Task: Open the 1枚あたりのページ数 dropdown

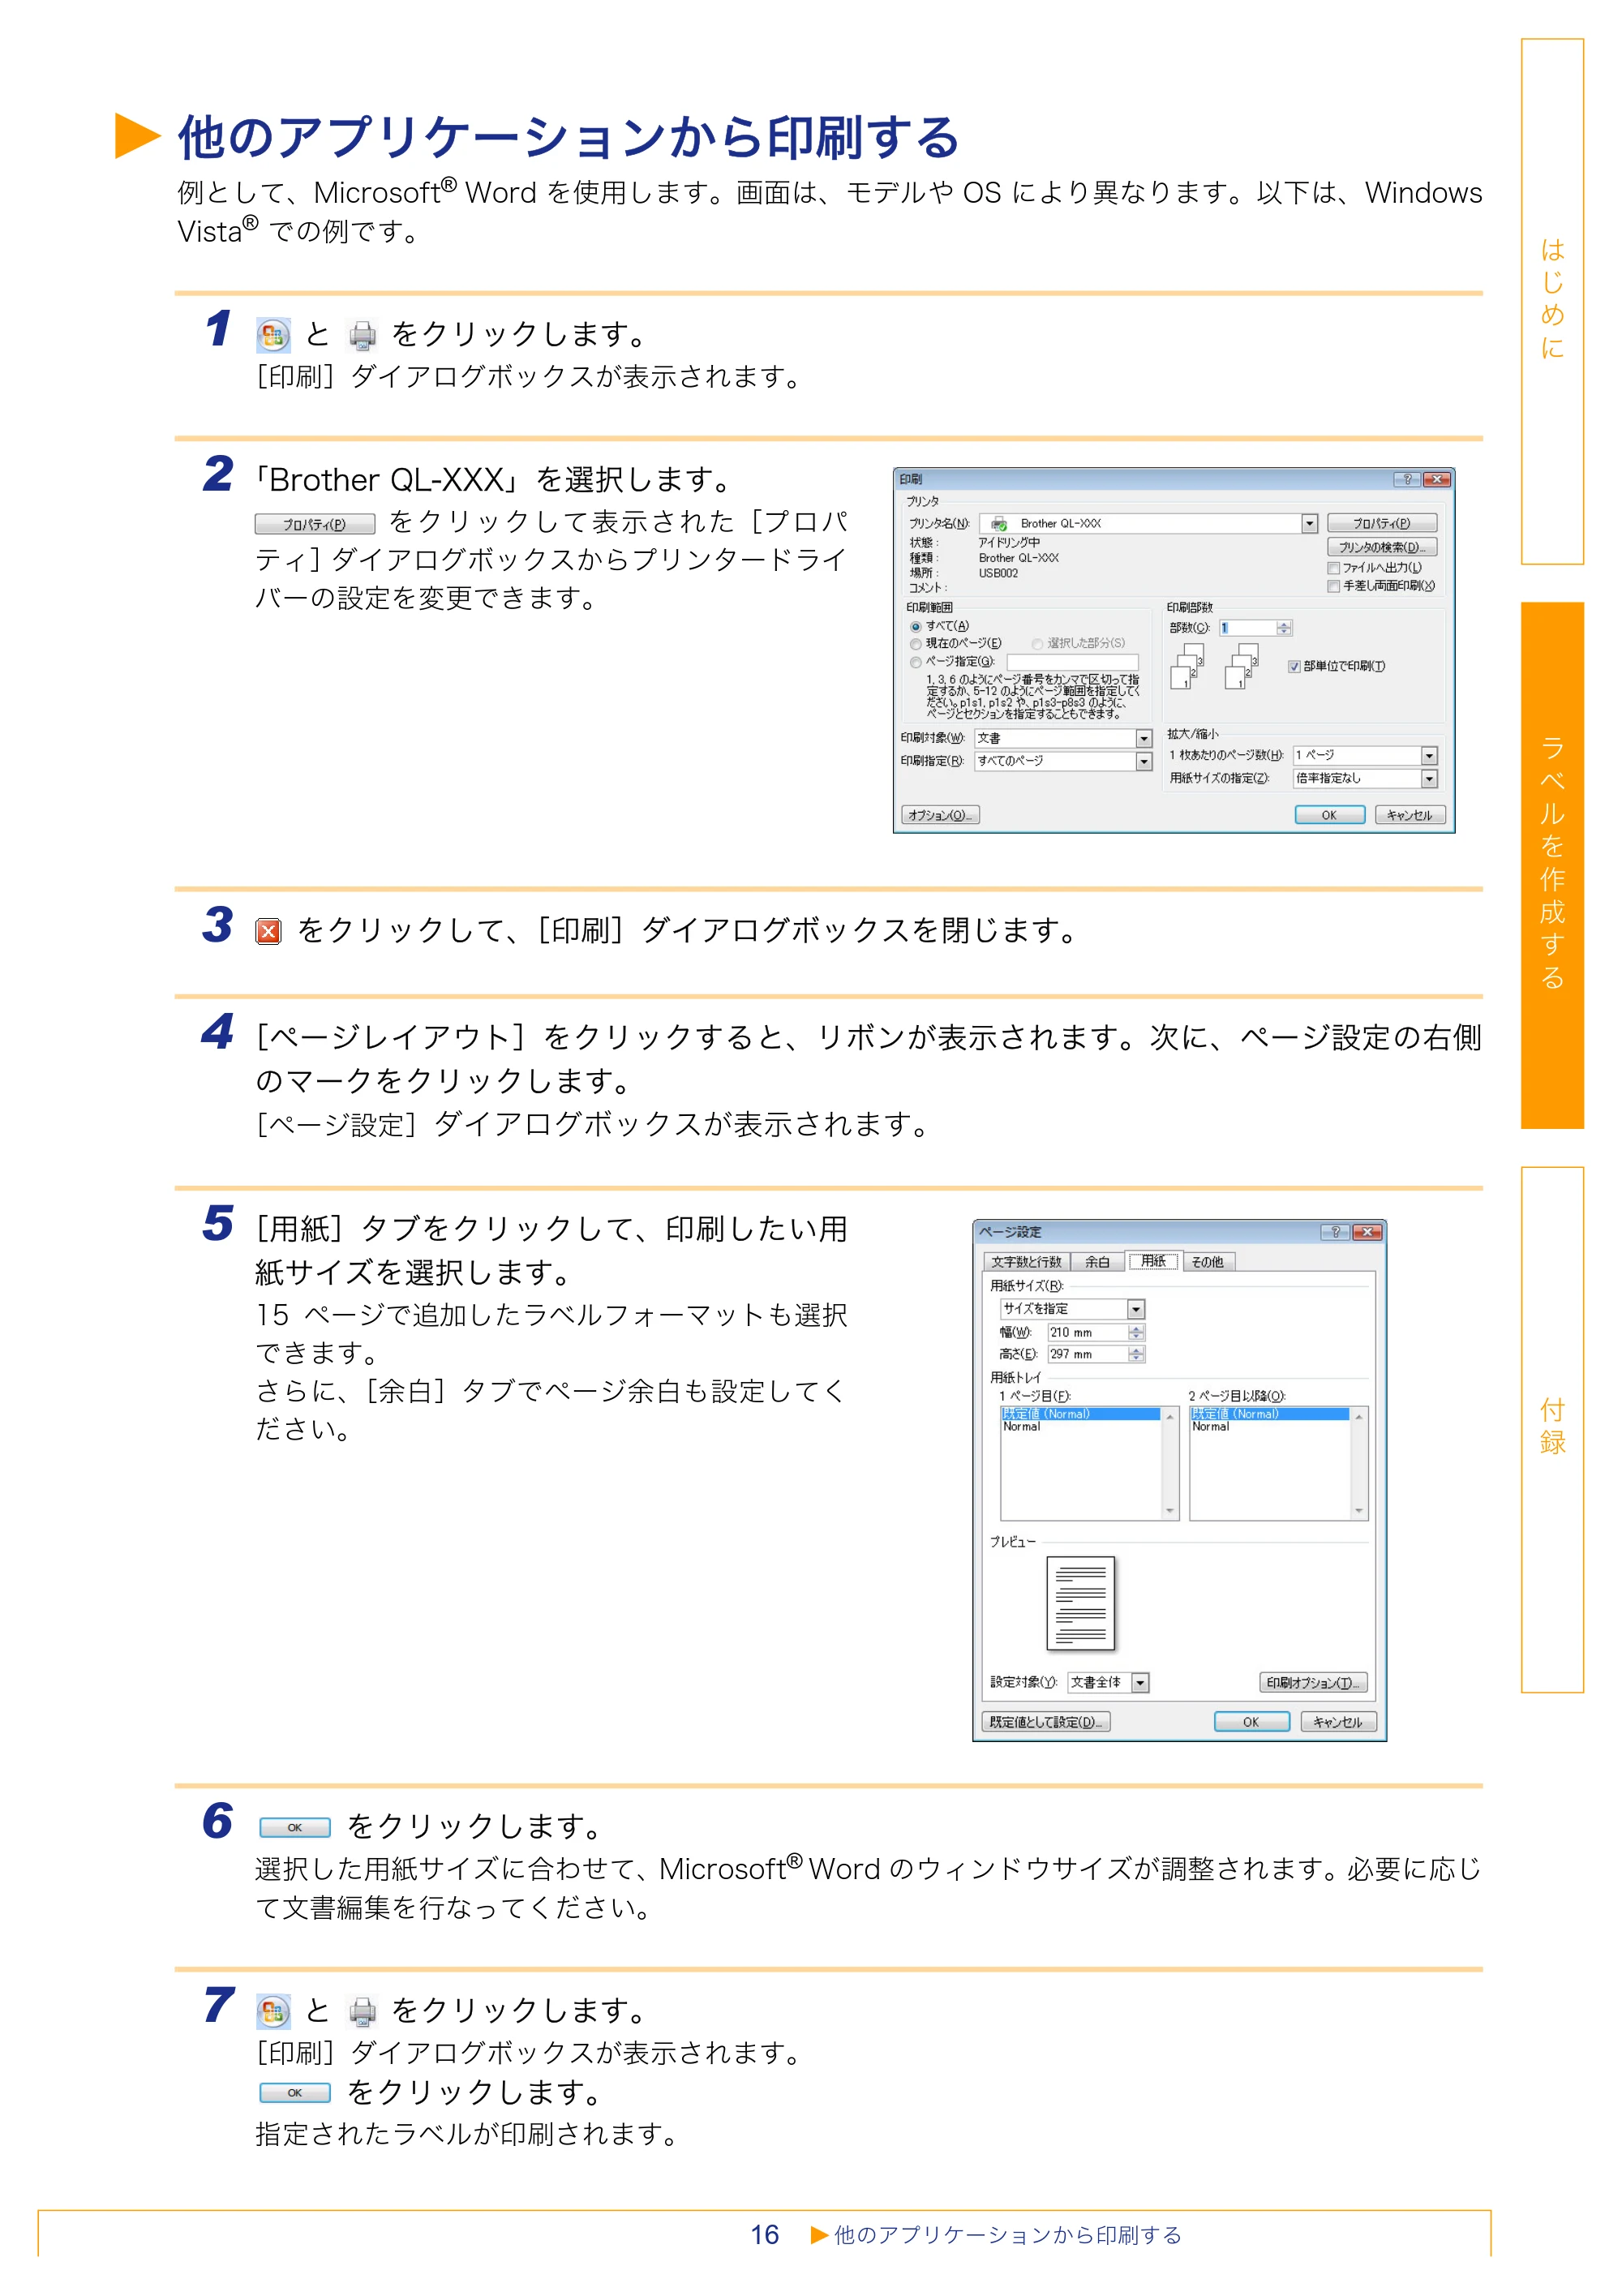Action: coord(1429,756)
